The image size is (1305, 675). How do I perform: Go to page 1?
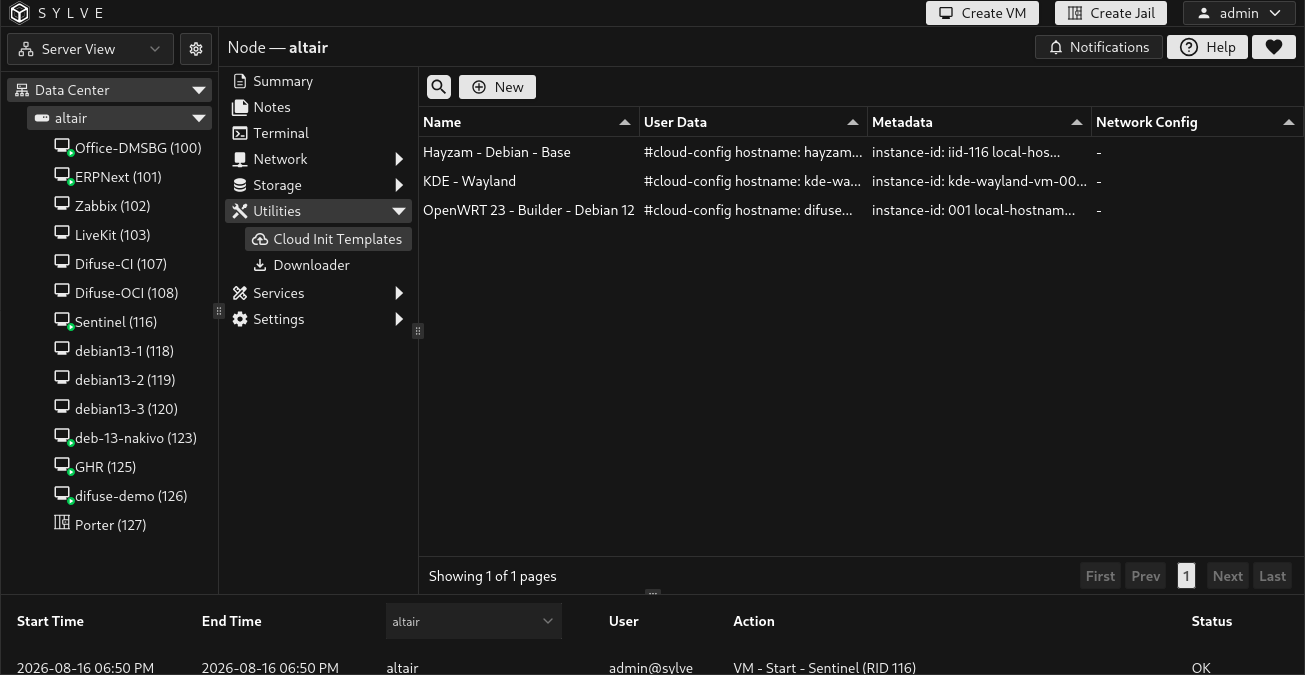[x=1186, y=576]
